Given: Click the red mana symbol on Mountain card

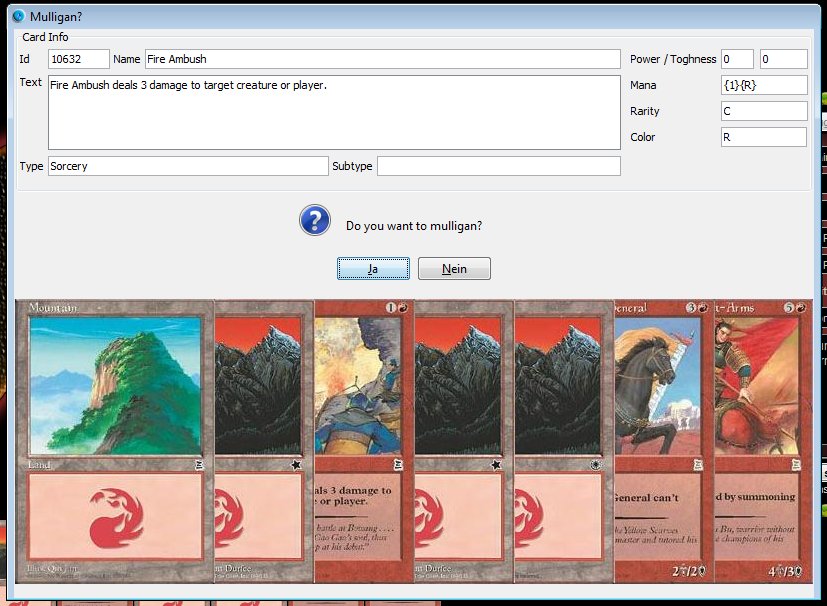Looking at the screenshot, I should 116,517.
